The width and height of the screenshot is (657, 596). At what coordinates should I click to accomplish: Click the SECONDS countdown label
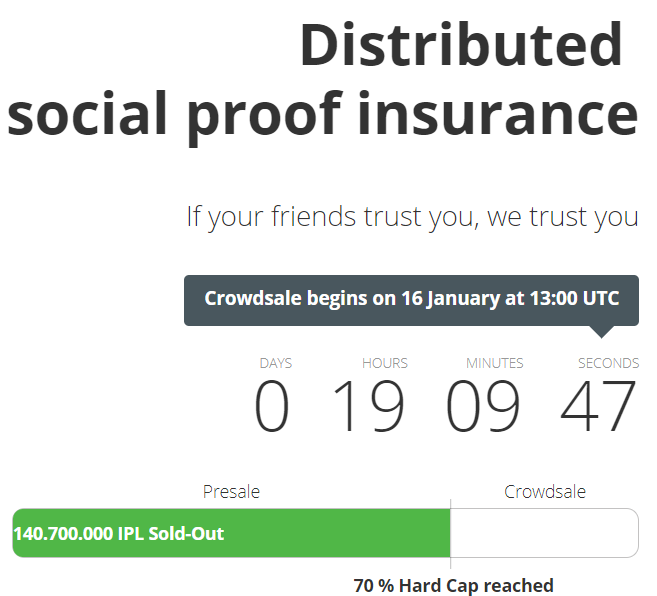[608, 363]
